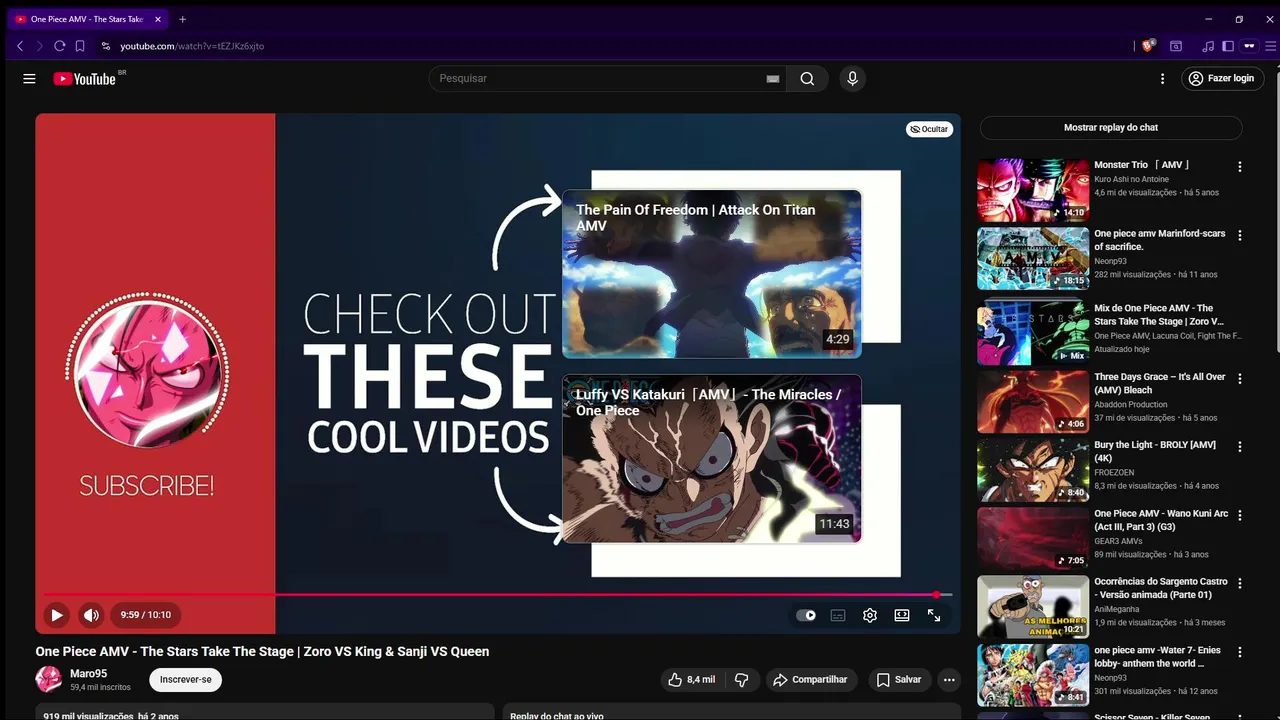The width and height of the screenshot is (1280, 720).
Task: Open Bury the Light BROLY AMV thumbnail
Action: [1033, 470]
